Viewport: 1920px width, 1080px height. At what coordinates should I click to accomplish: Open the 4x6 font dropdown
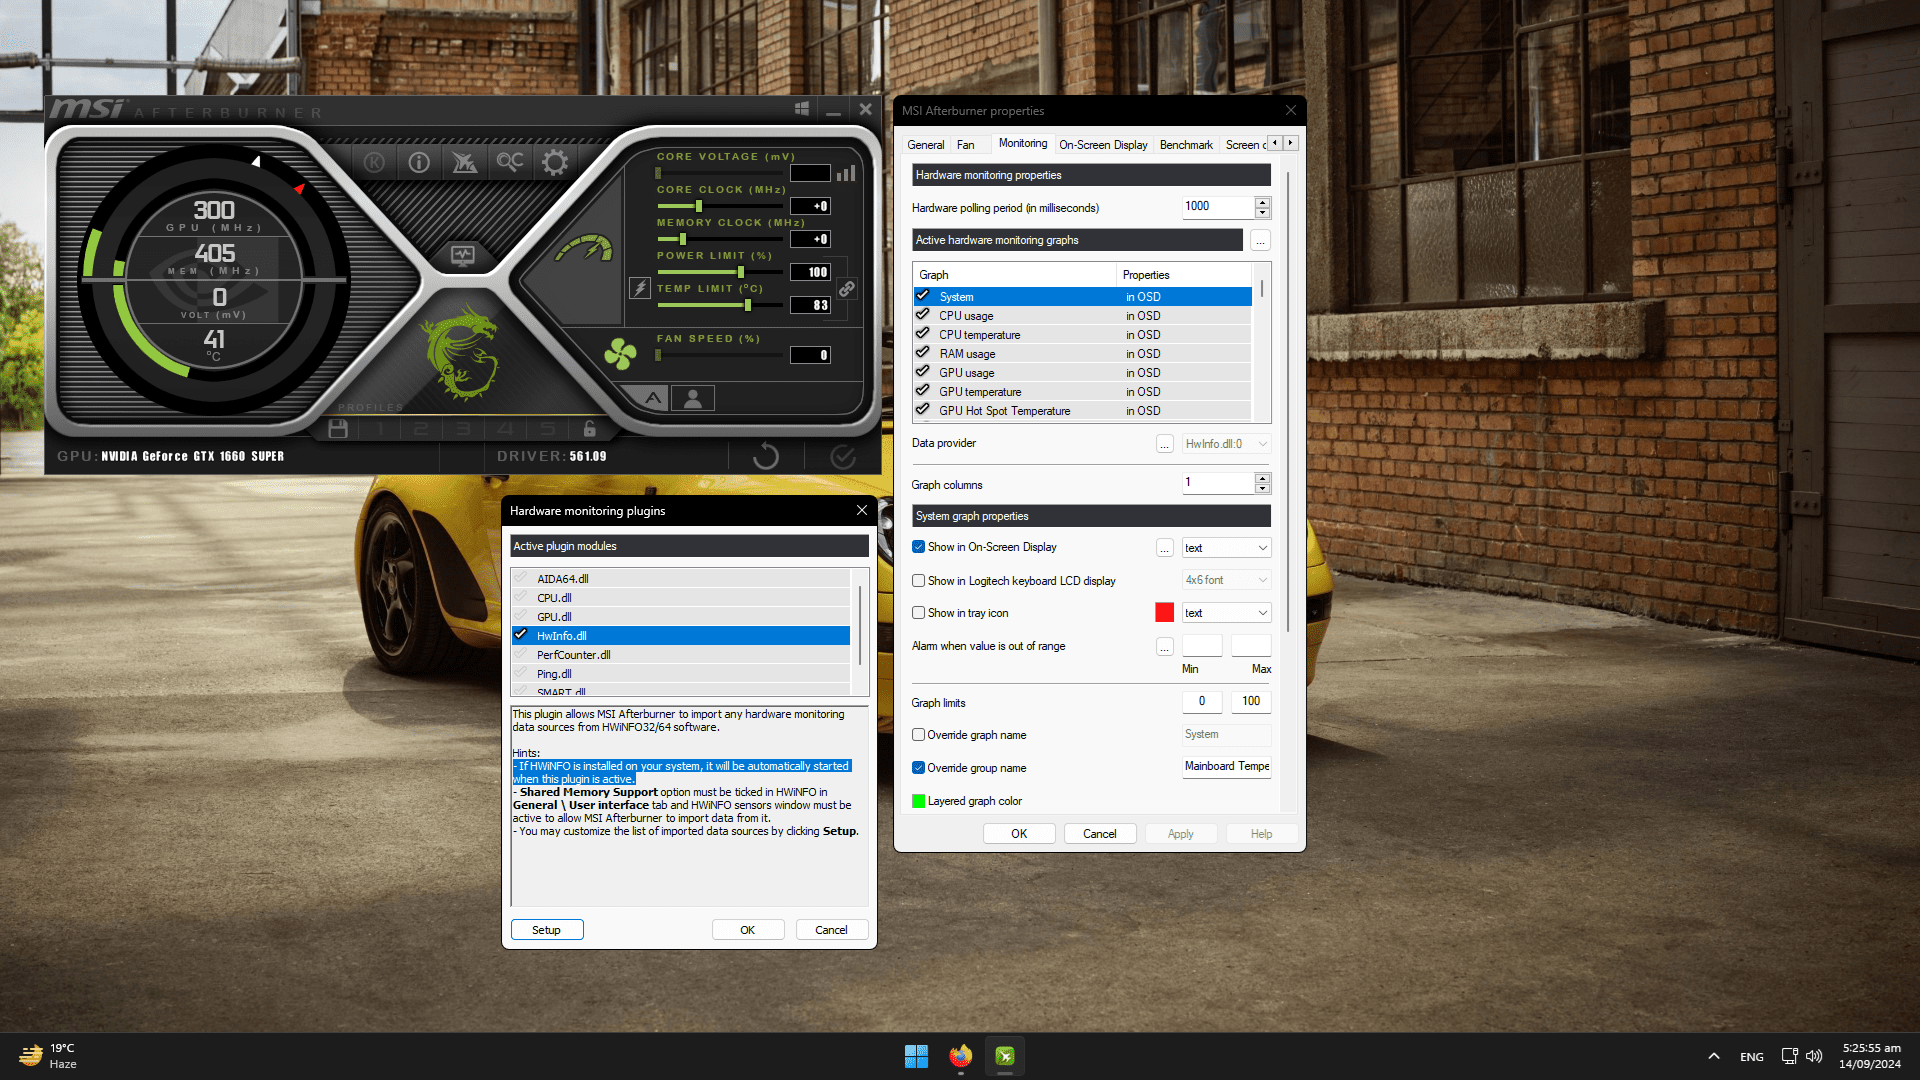tap(1226, 580)
